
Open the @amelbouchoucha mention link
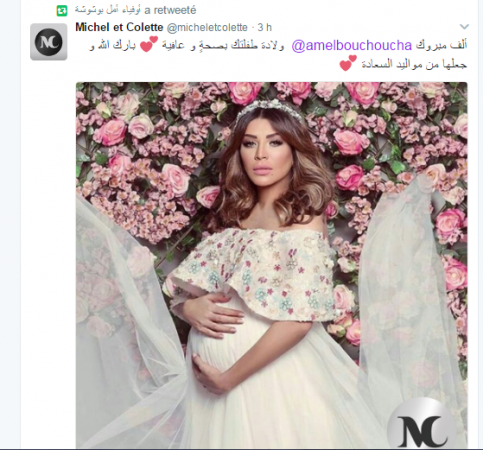tap(352, 46)
